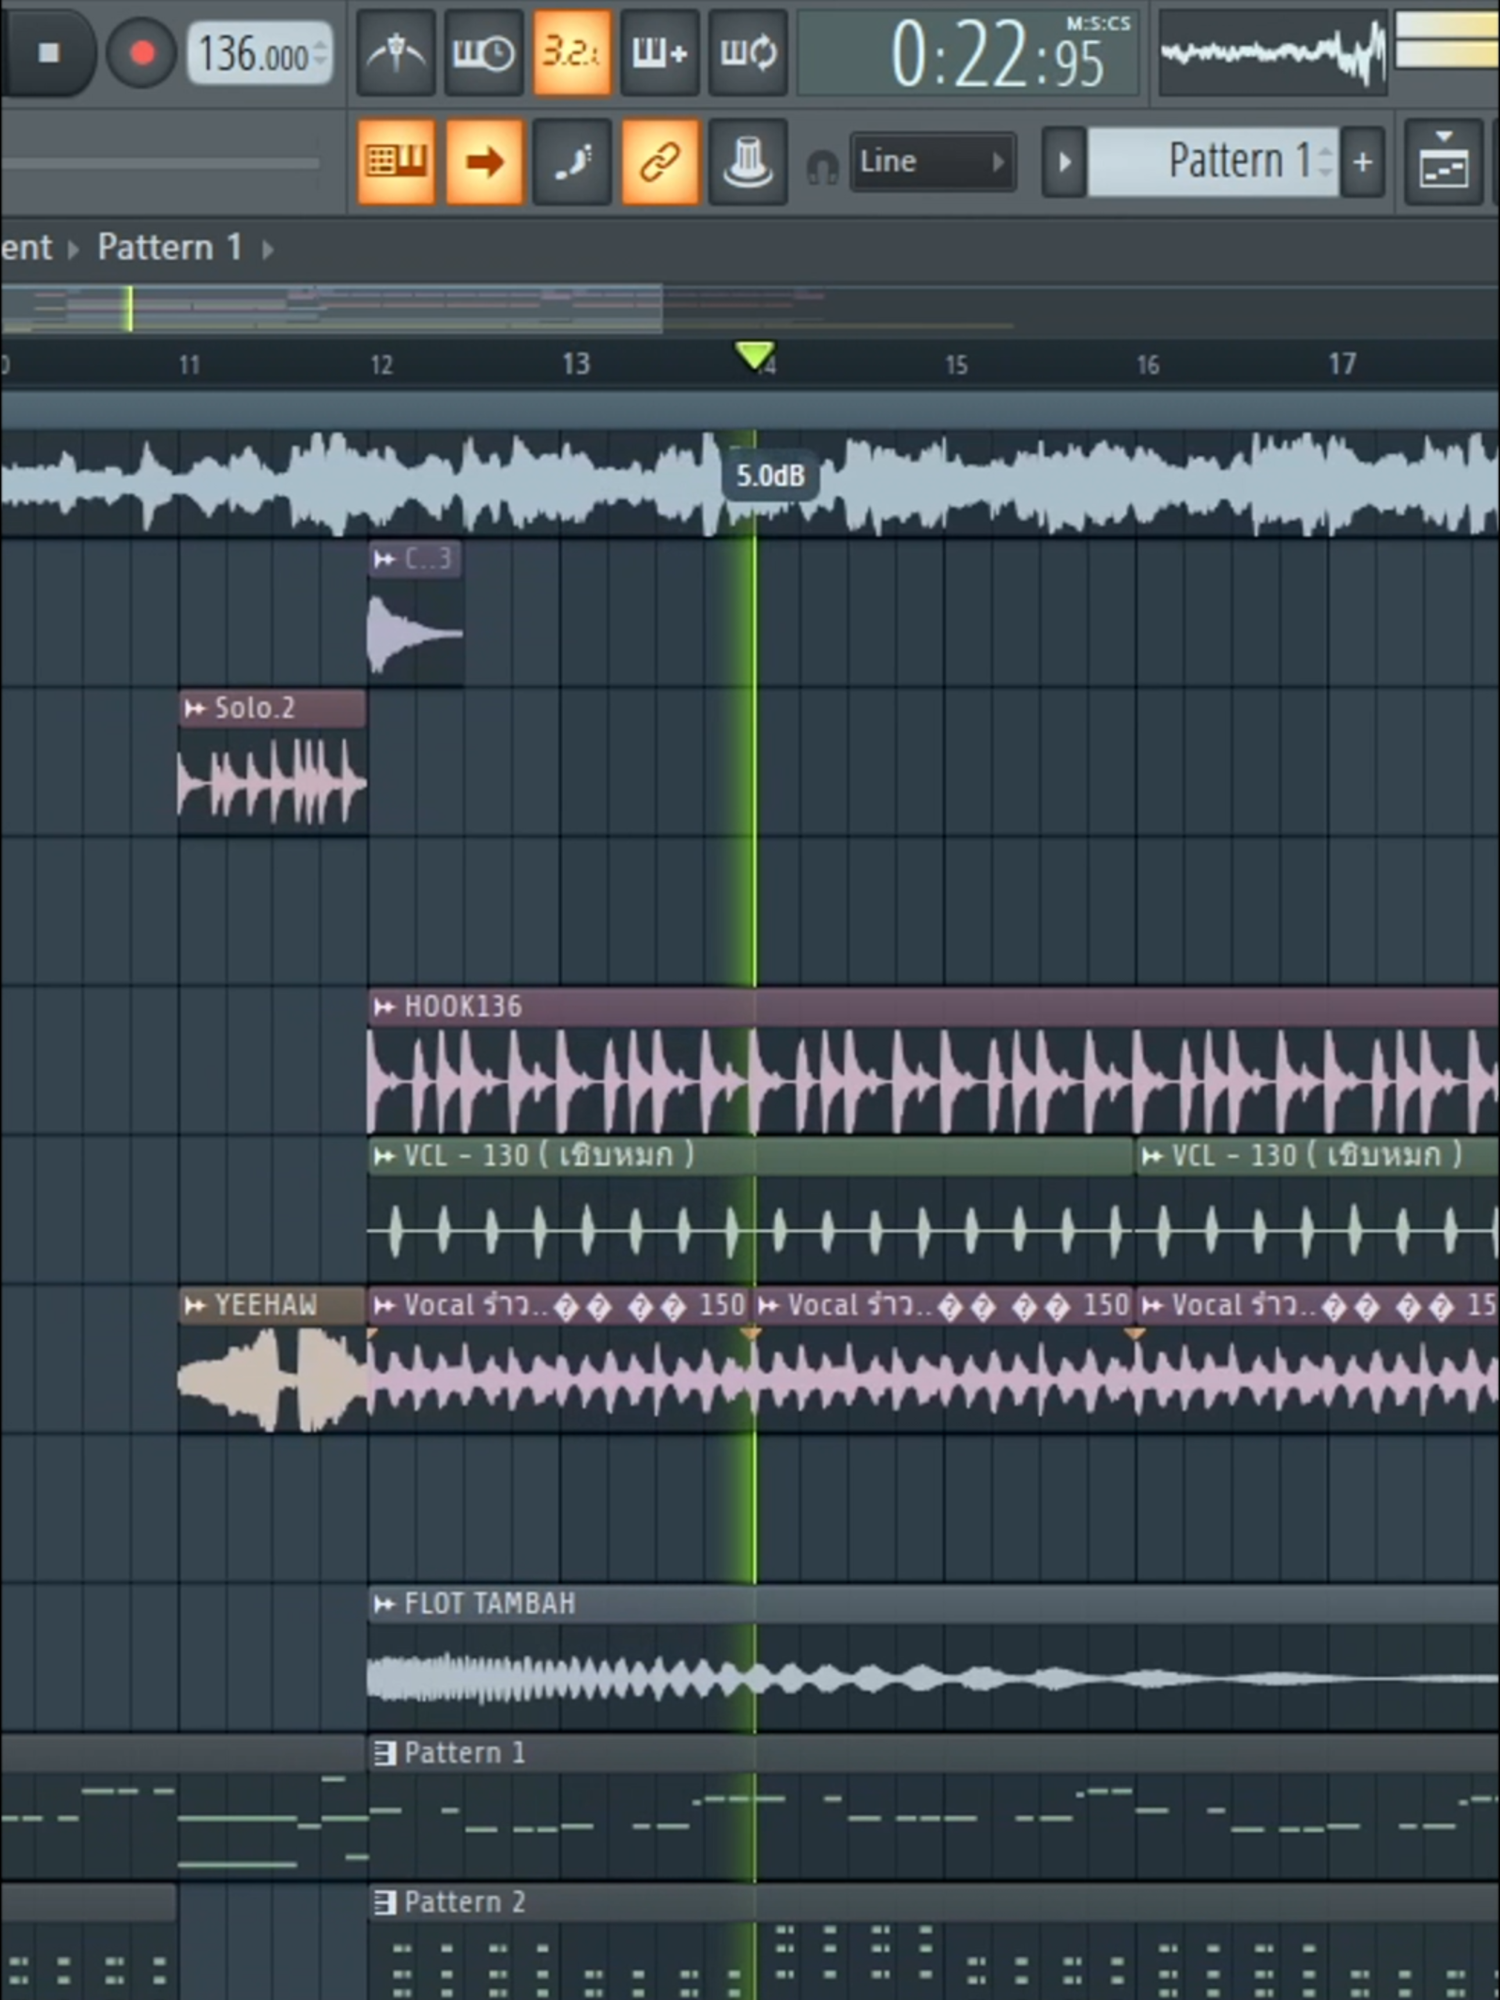Open second VCL - 130 clip menu icon
The height and width of the screenshot is (2000, 1500).
(x=1152, y=1157)
